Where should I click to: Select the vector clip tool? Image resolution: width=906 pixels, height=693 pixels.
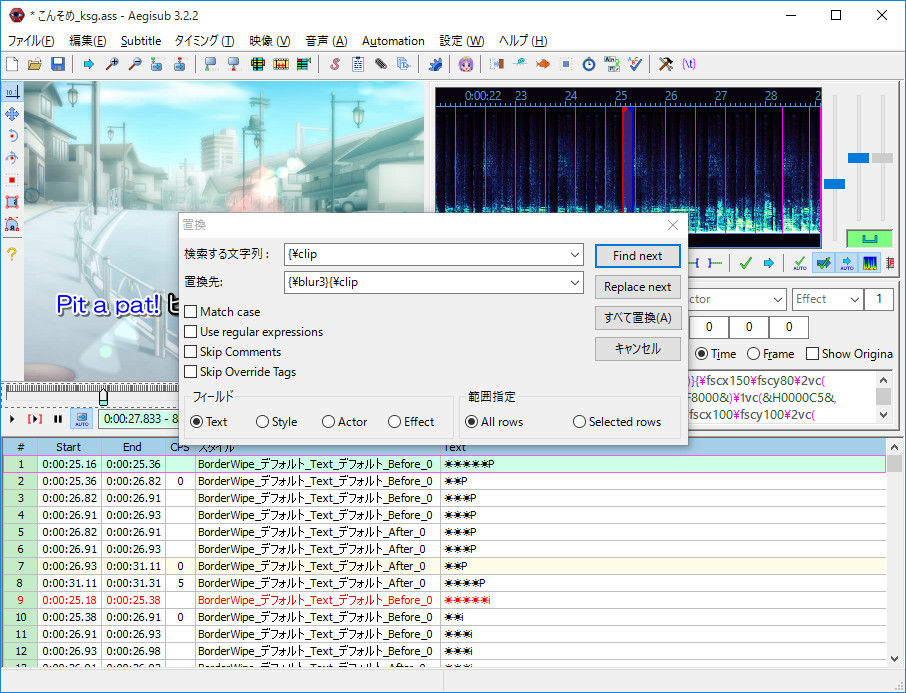pos(12,224)
